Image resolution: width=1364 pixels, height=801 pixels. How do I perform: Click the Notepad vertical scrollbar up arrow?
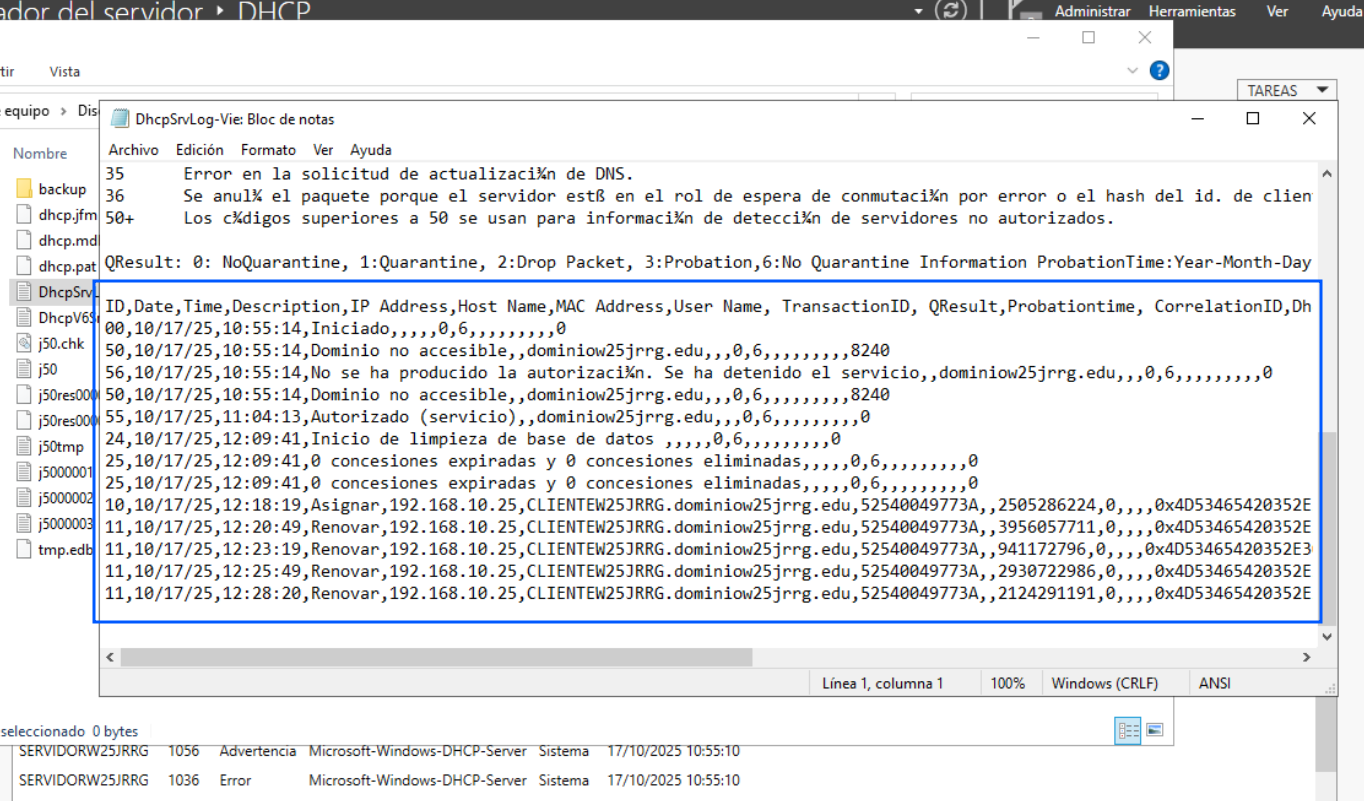(x=1328, y=173)
